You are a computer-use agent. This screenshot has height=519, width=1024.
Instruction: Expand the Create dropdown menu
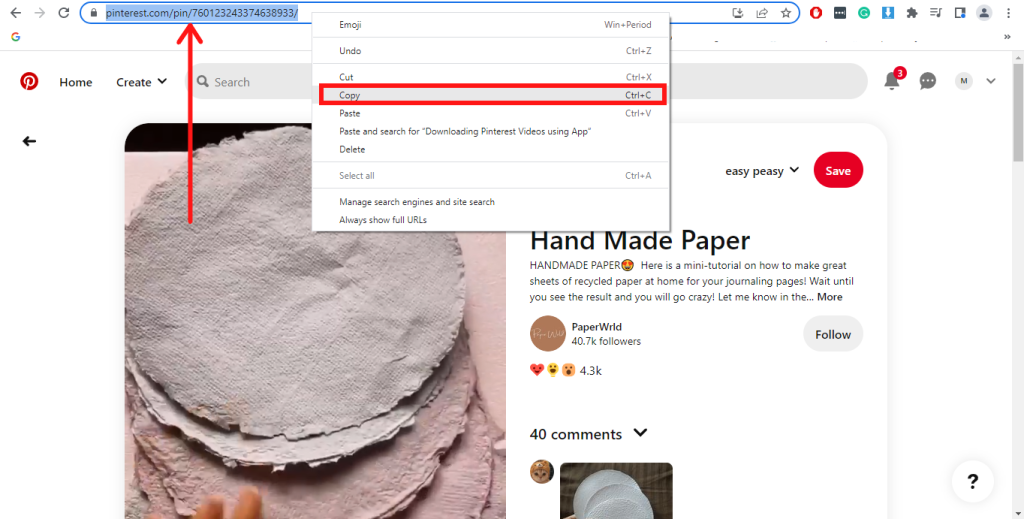141,82
